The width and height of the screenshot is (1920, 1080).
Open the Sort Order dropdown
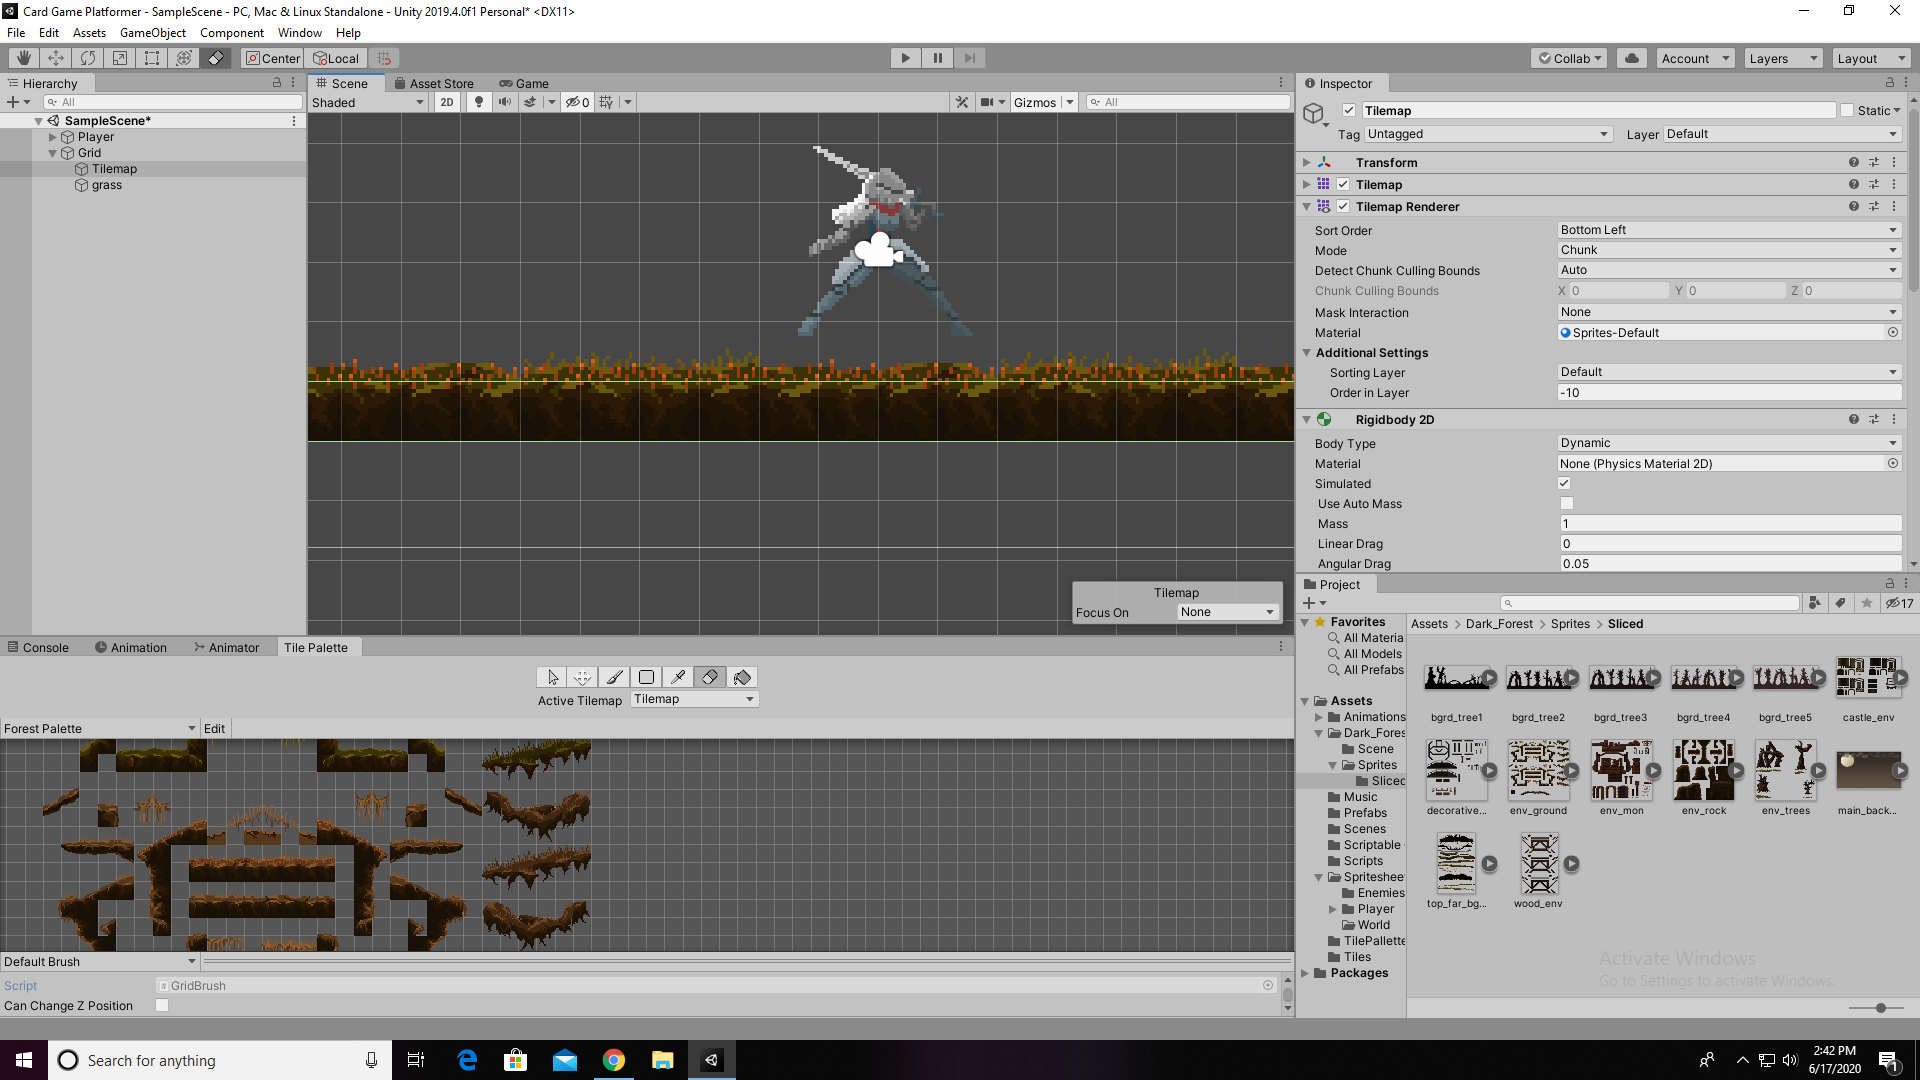click(1729, 230)
